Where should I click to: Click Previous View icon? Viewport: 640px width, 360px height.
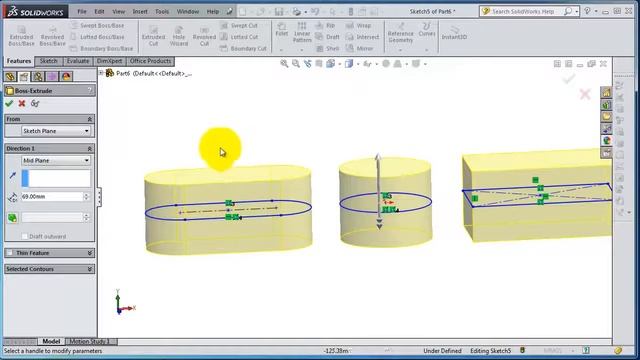coord(307,64)
